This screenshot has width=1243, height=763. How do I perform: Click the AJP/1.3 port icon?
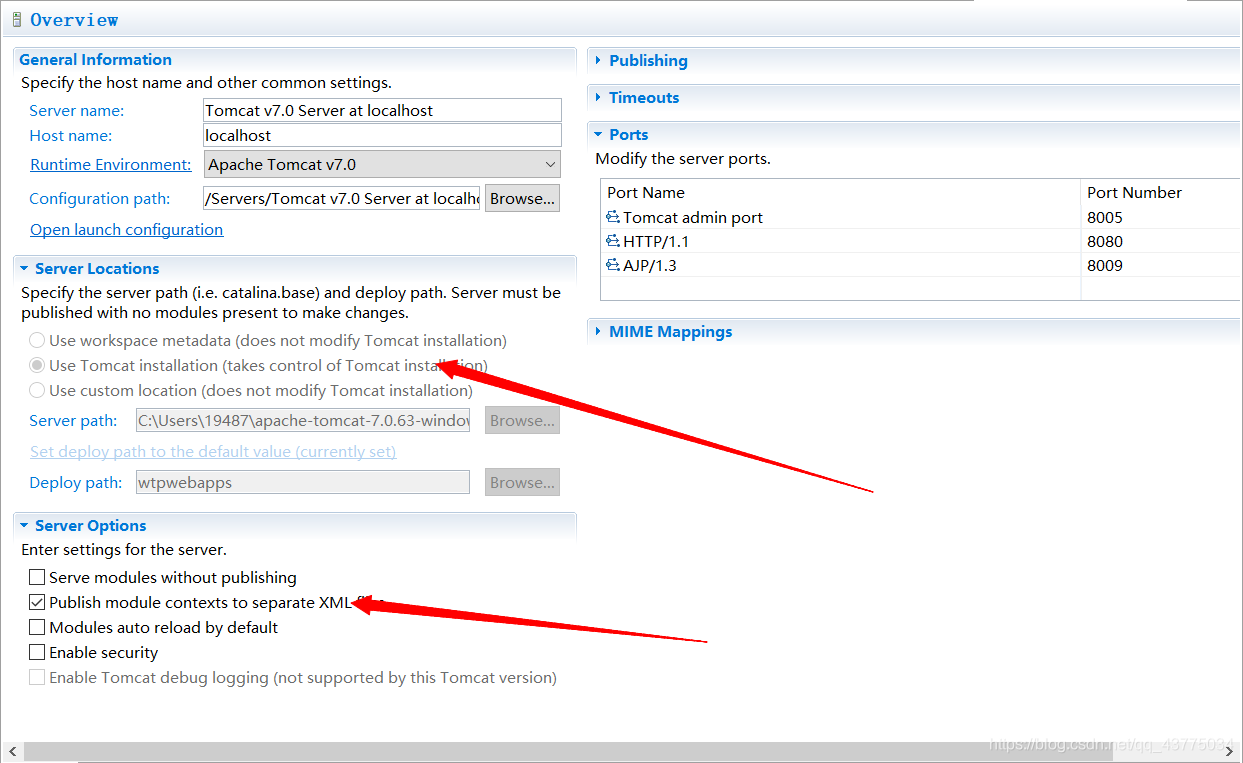tap(613, 265)
